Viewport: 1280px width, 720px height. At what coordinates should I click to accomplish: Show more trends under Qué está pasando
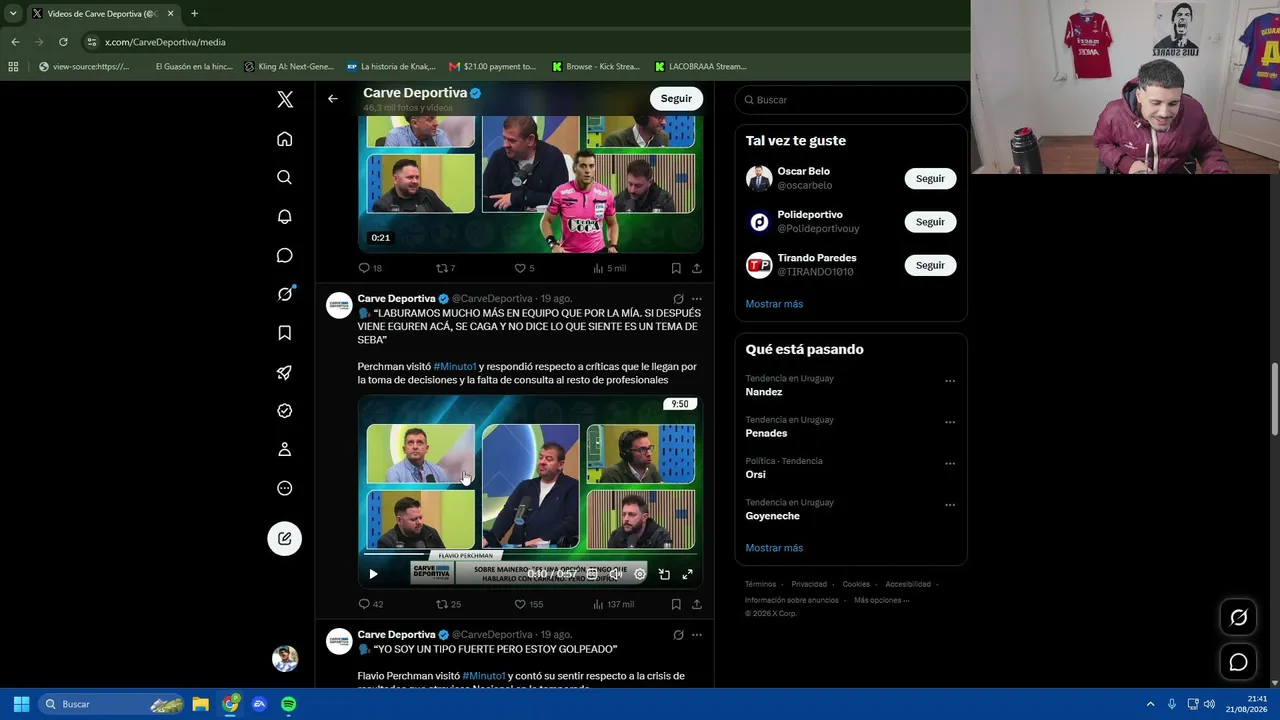[x=774, y=548]
